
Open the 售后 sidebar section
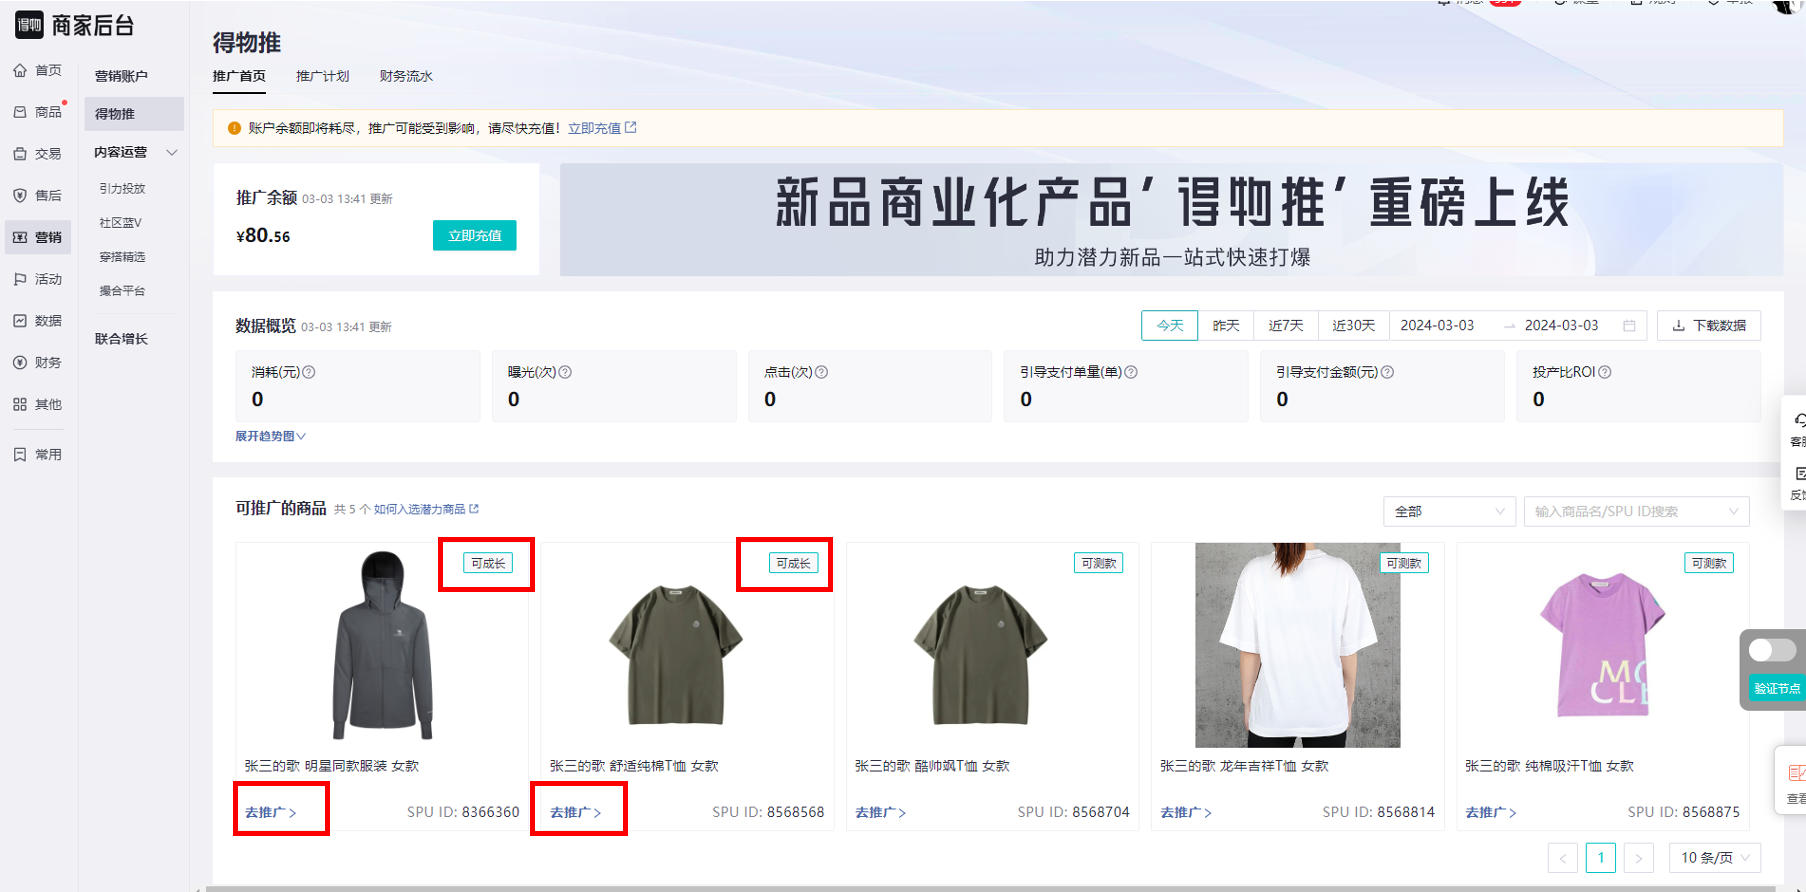point(38,196)
